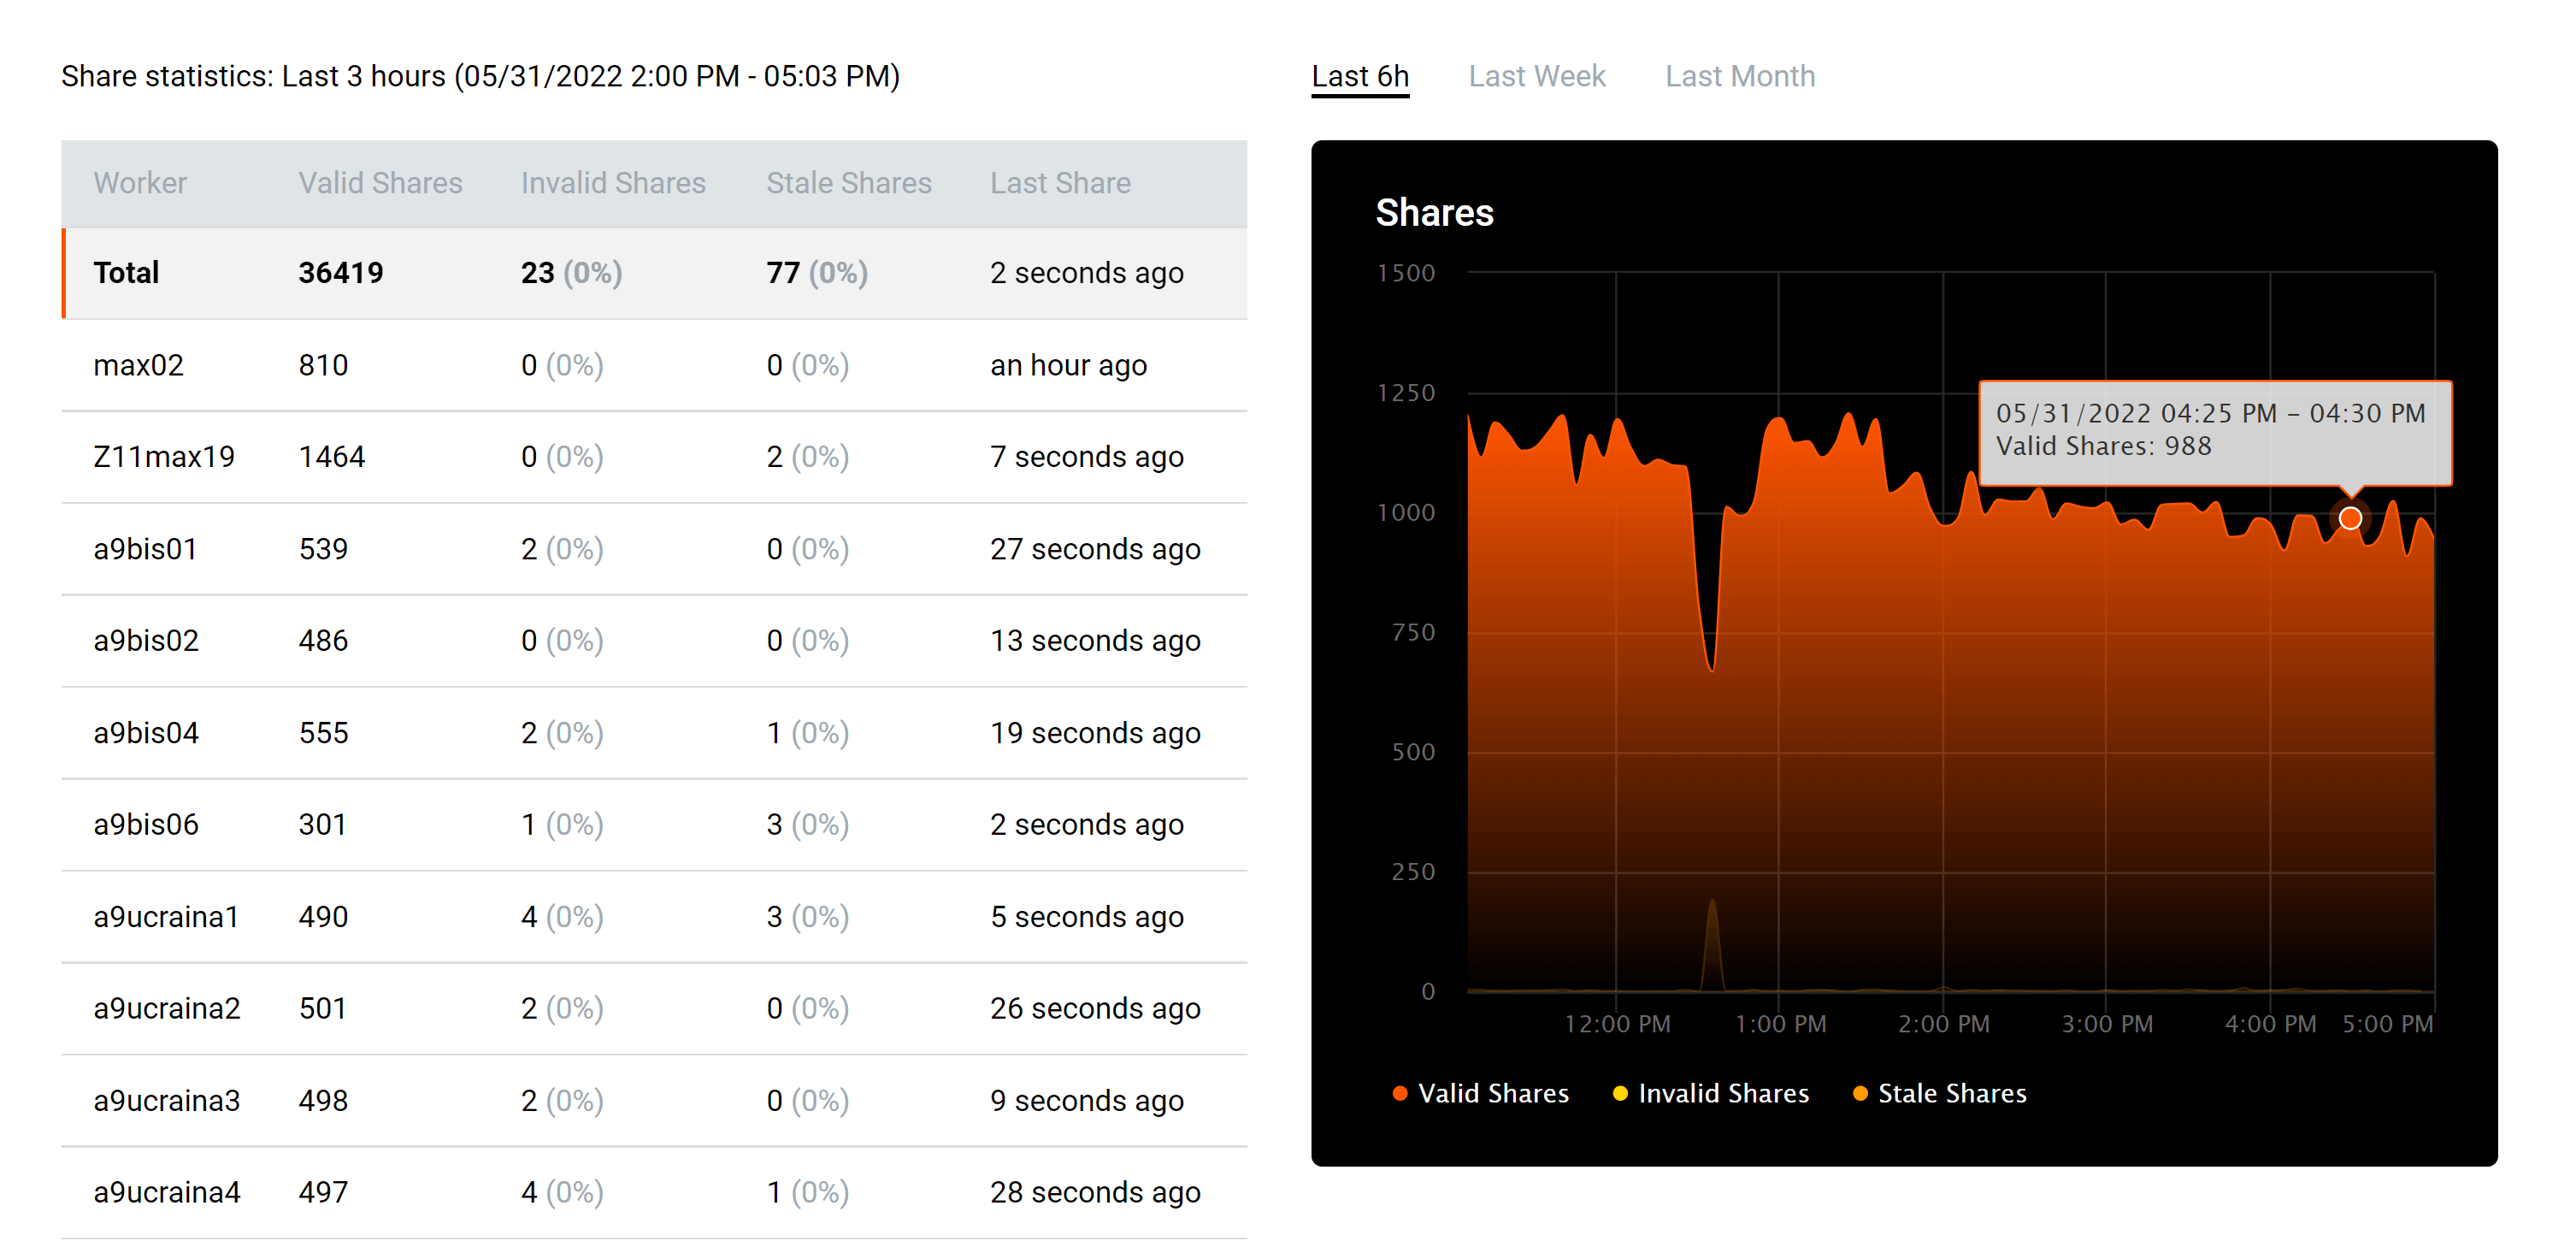This screenshot has height=1259, width=2576.
Task: Select the Last 6h tab
Action: point(1360,76)
